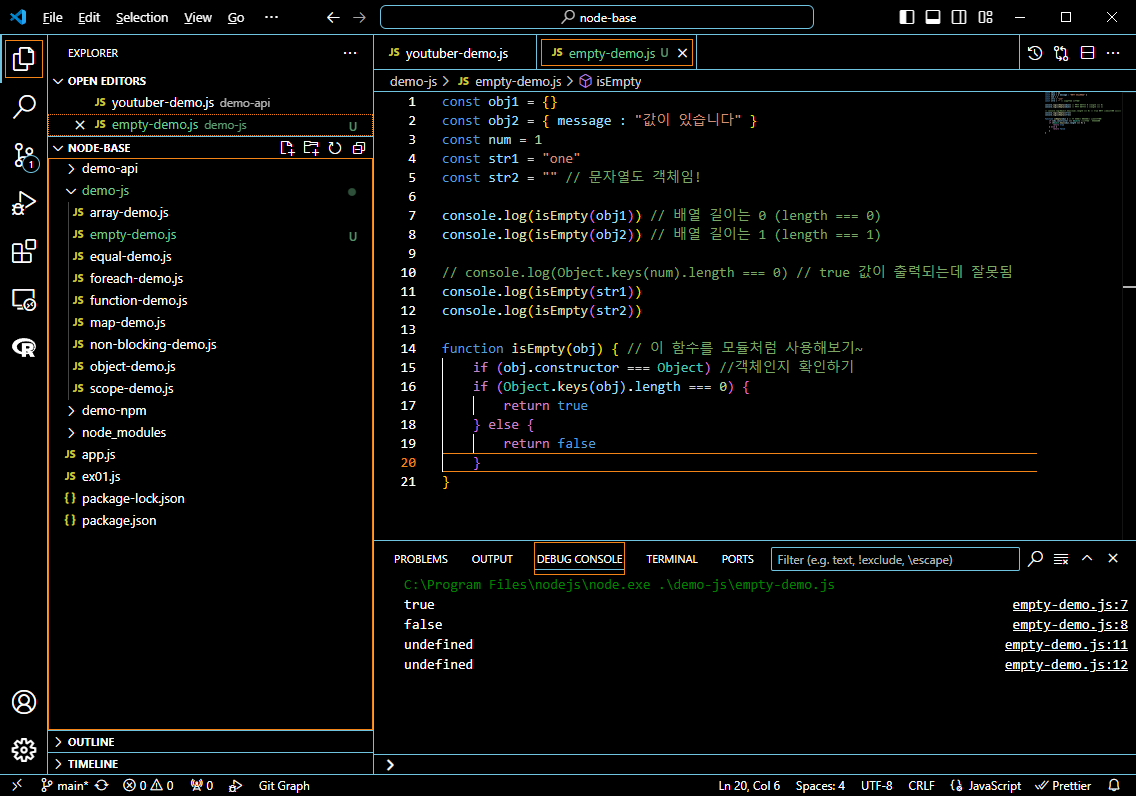Open the Run and Debug view
This screenshot has height=796, width=1136.
click(24, 204)
